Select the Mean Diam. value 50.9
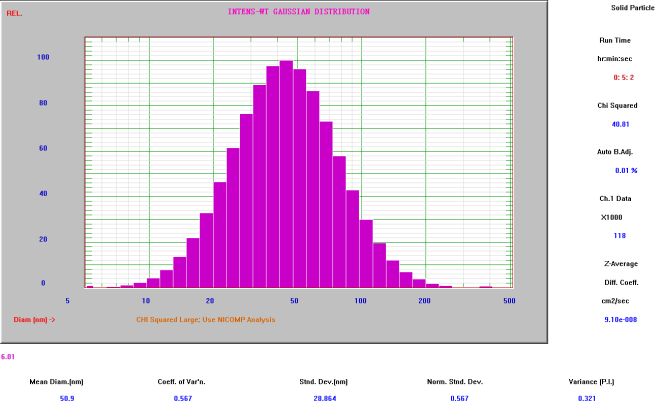This screenshot has width=662, height=406. pyautogui.click(x=68, y=397)
